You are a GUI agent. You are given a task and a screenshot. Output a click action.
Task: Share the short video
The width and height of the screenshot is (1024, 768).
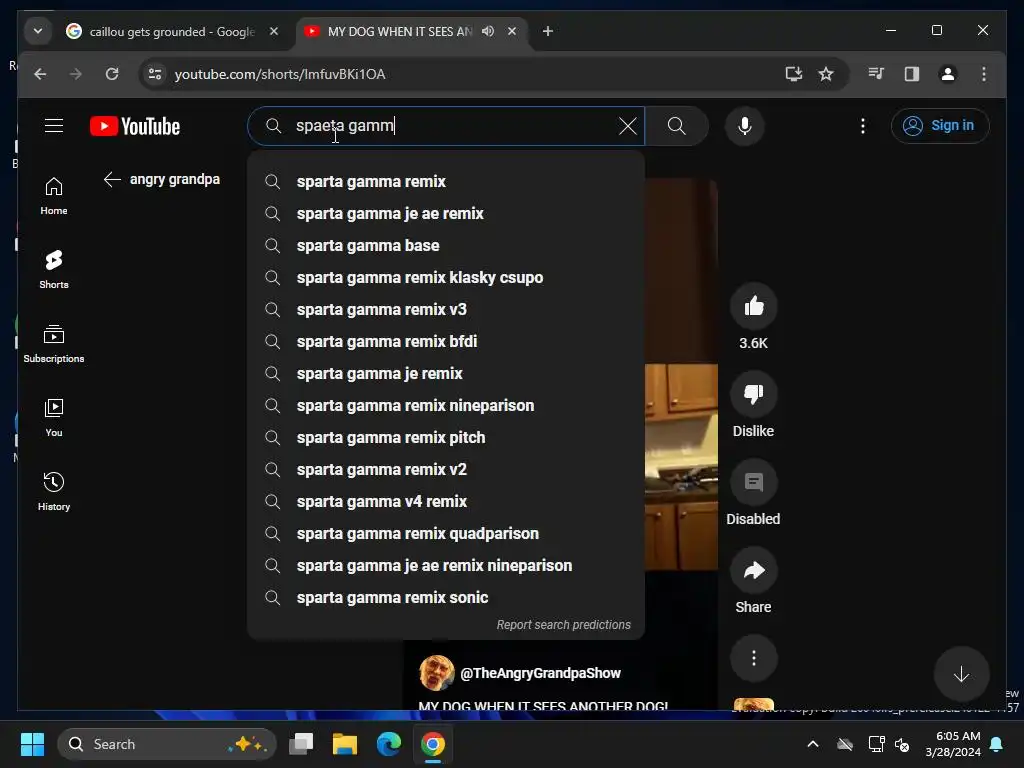click(754, 570)
